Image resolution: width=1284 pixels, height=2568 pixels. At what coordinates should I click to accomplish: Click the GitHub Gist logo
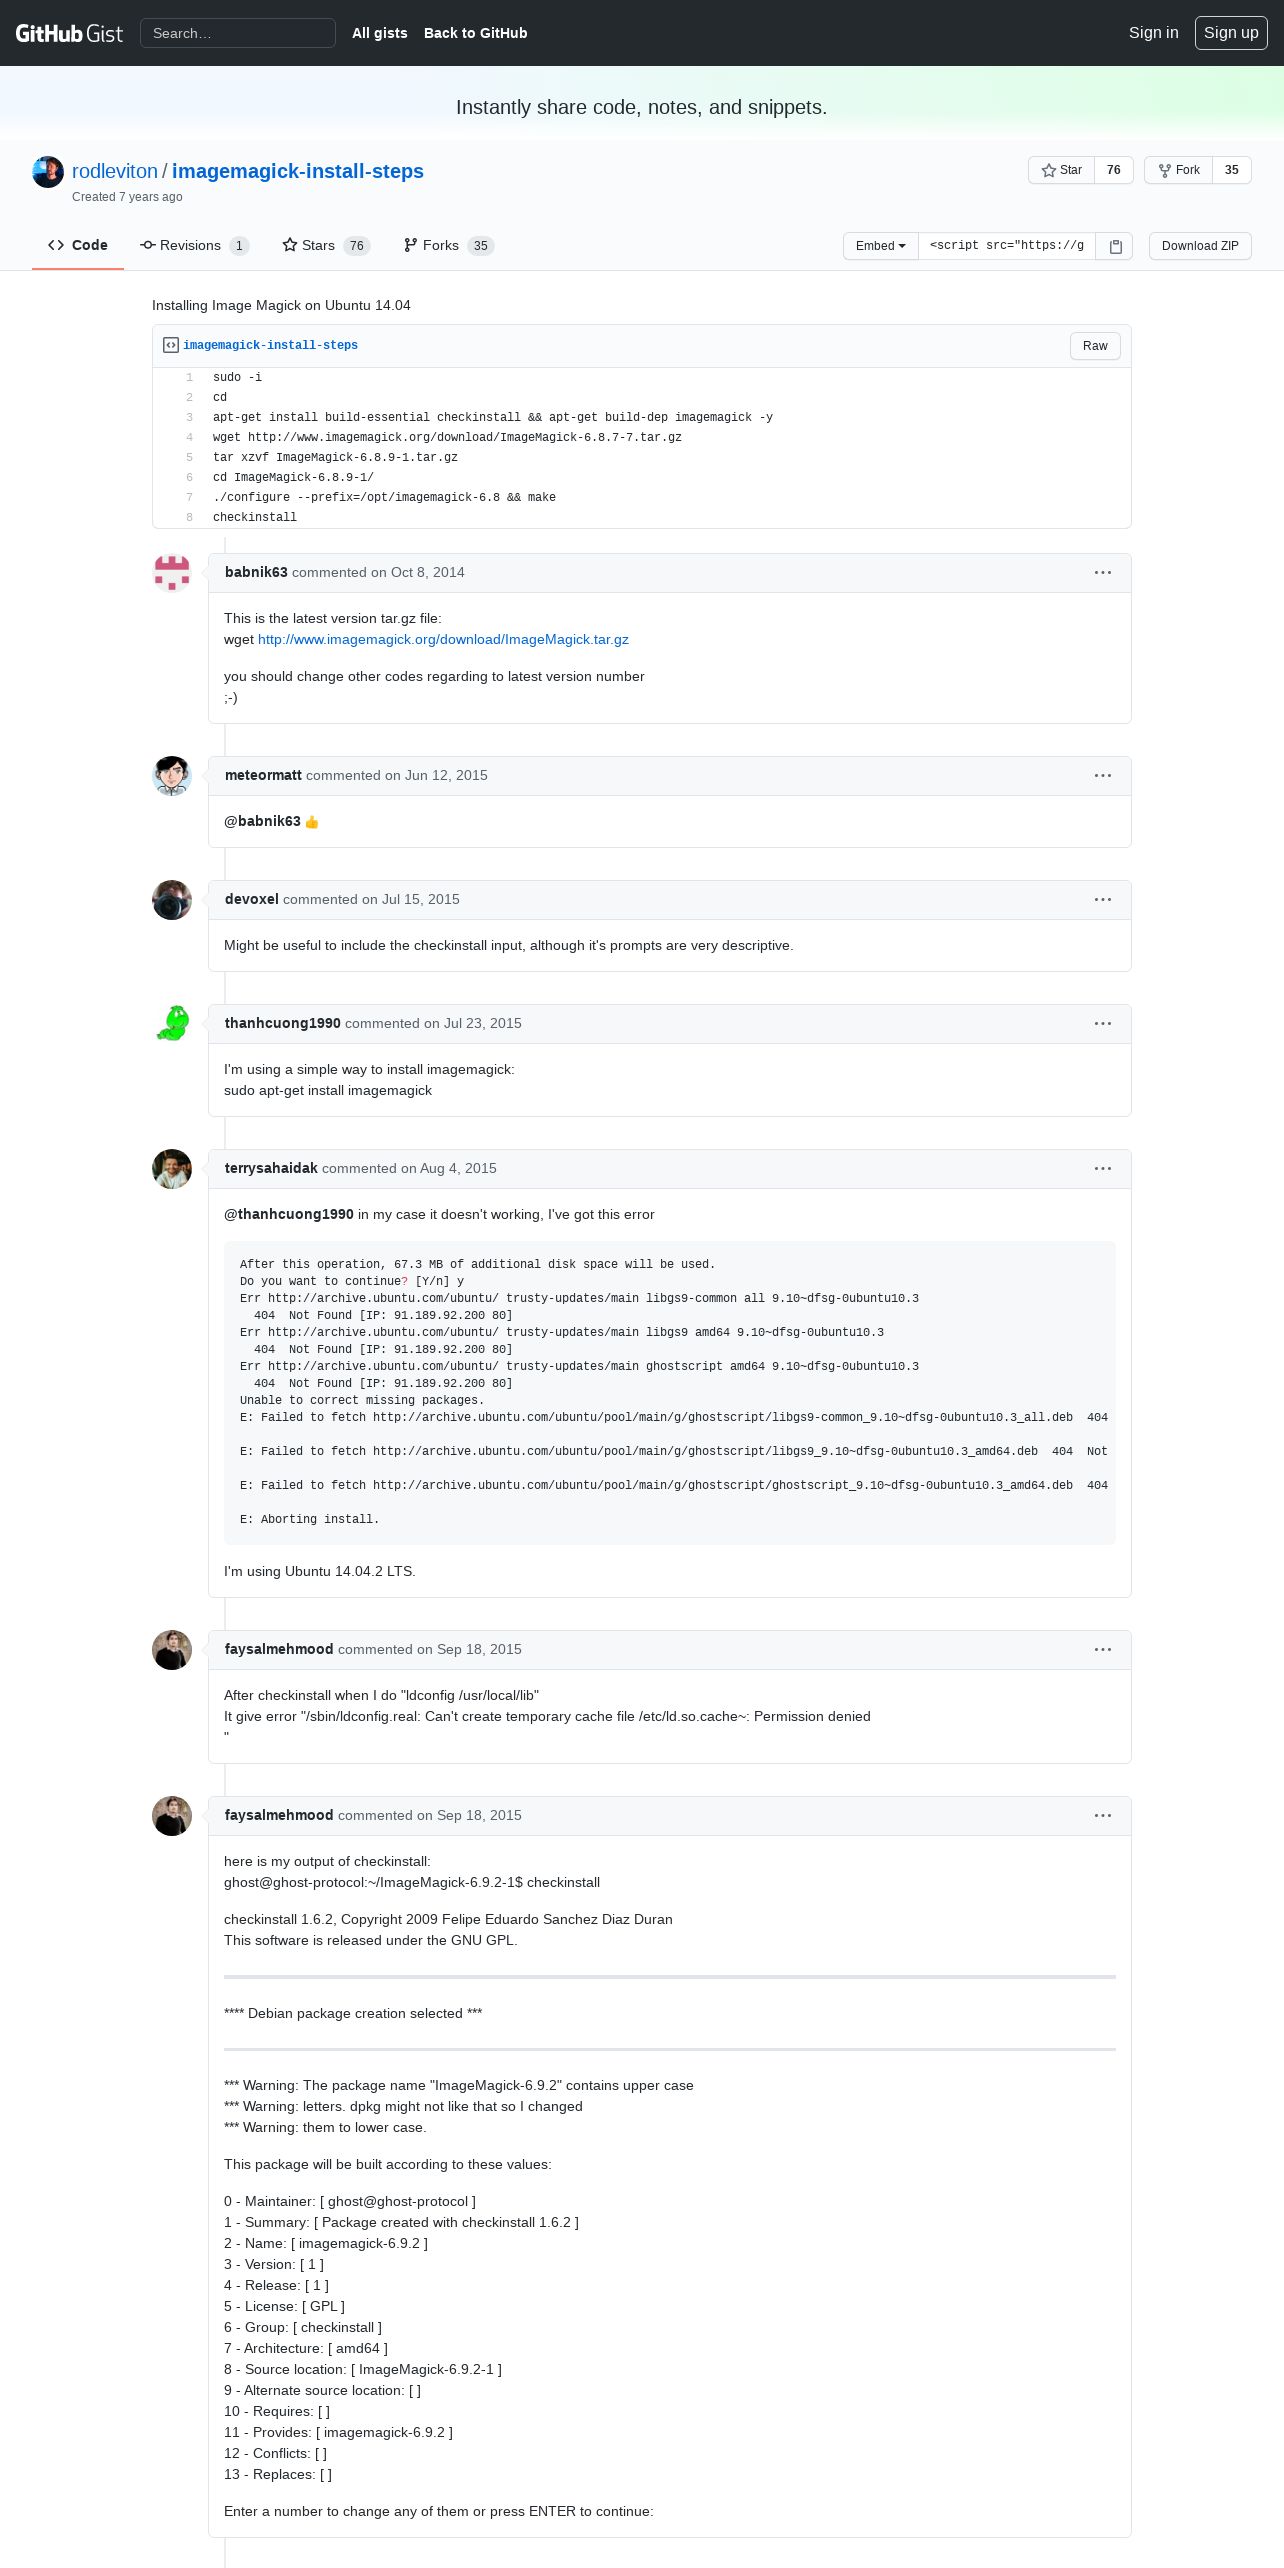tap(69, 33)
